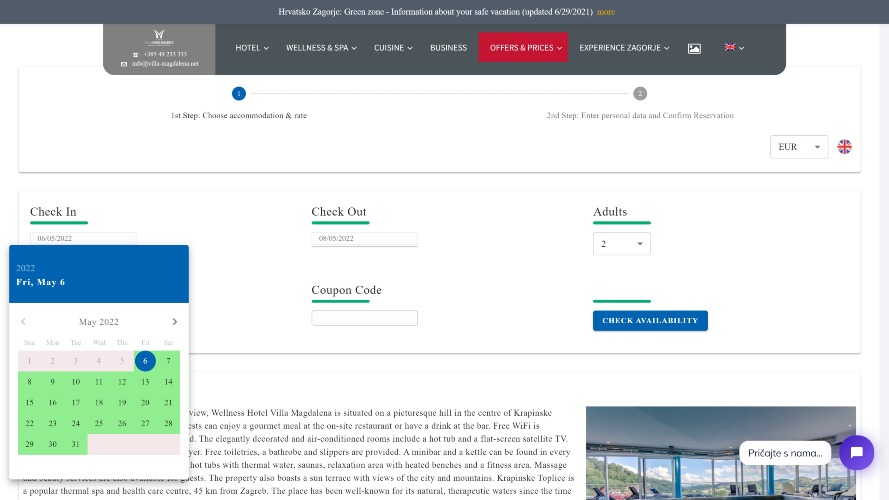Open the photo gallery icon in navbar

[694, 49]
